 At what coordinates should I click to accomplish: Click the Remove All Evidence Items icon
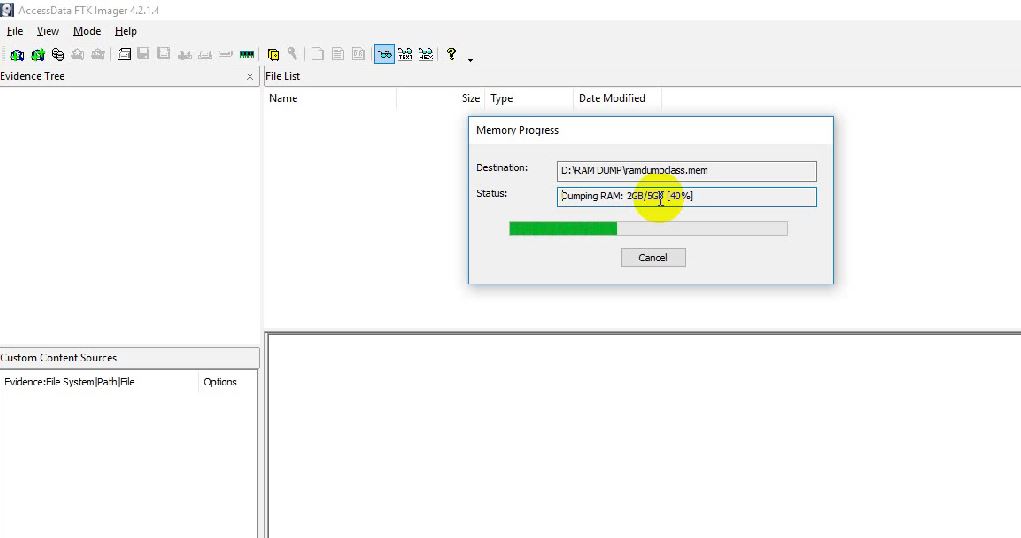tap(98, 54)
